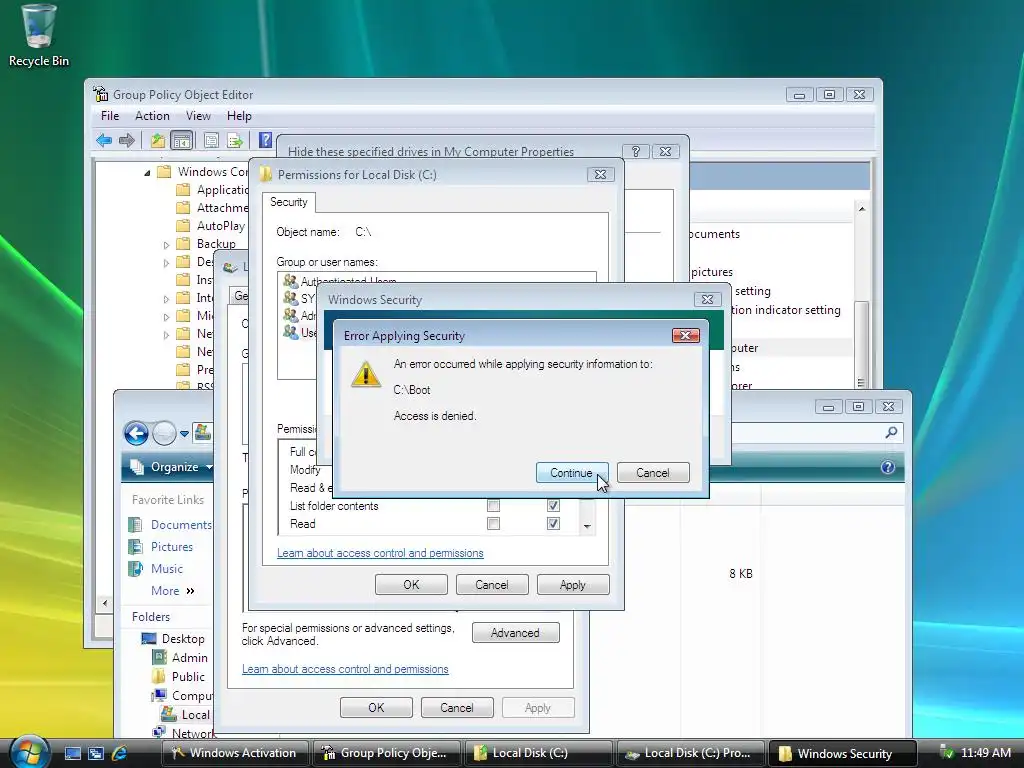Viewport: 1024px width, 768px height.
Task: Click Properties icon in Group Policy toolbar
Action: pos(210,140)
